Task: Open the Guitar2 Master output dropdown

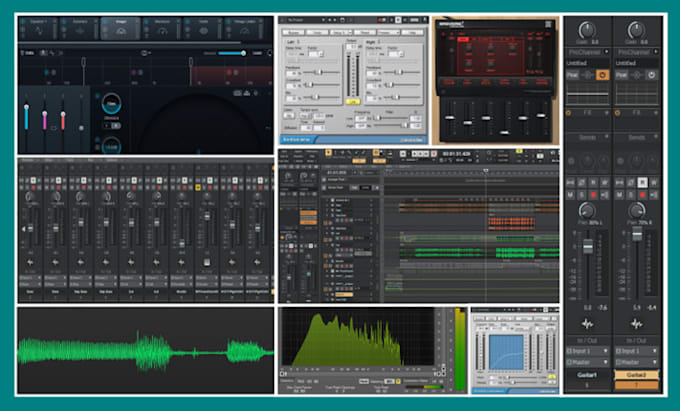Action: click(x=636, y=362)
